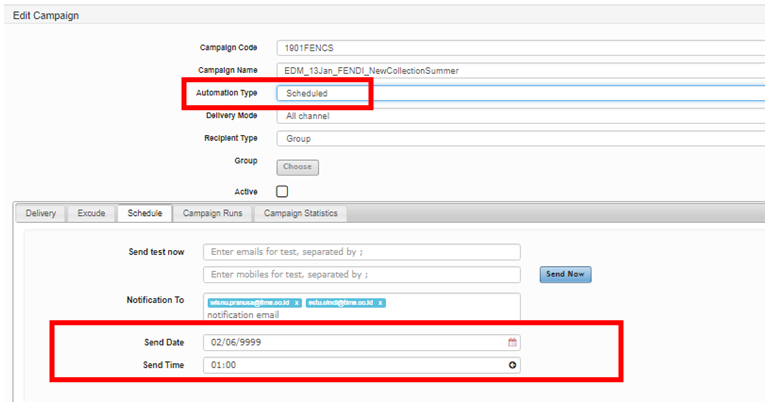Select the Schedule tab

click(143, 213)
